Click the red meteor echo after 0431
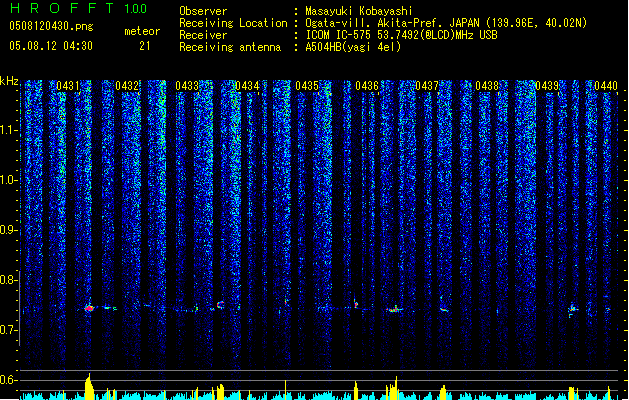 [89, 308]
